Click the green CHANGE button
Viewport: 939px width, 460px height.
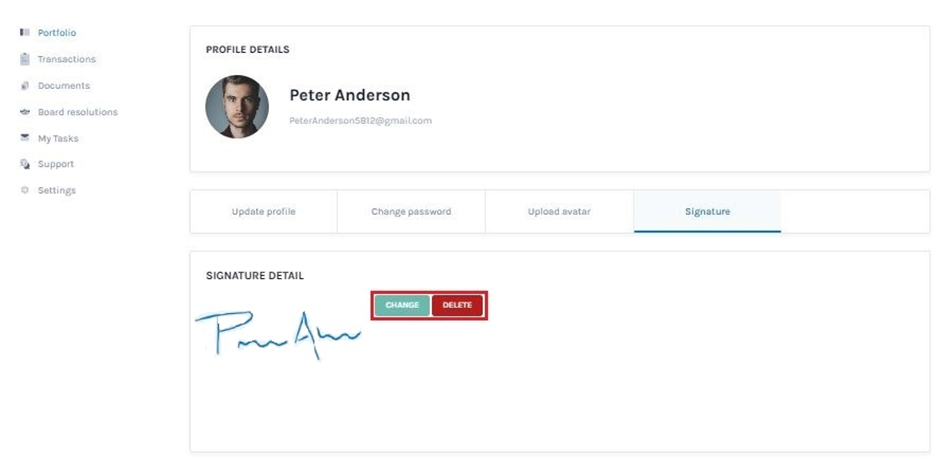(402, 305)
